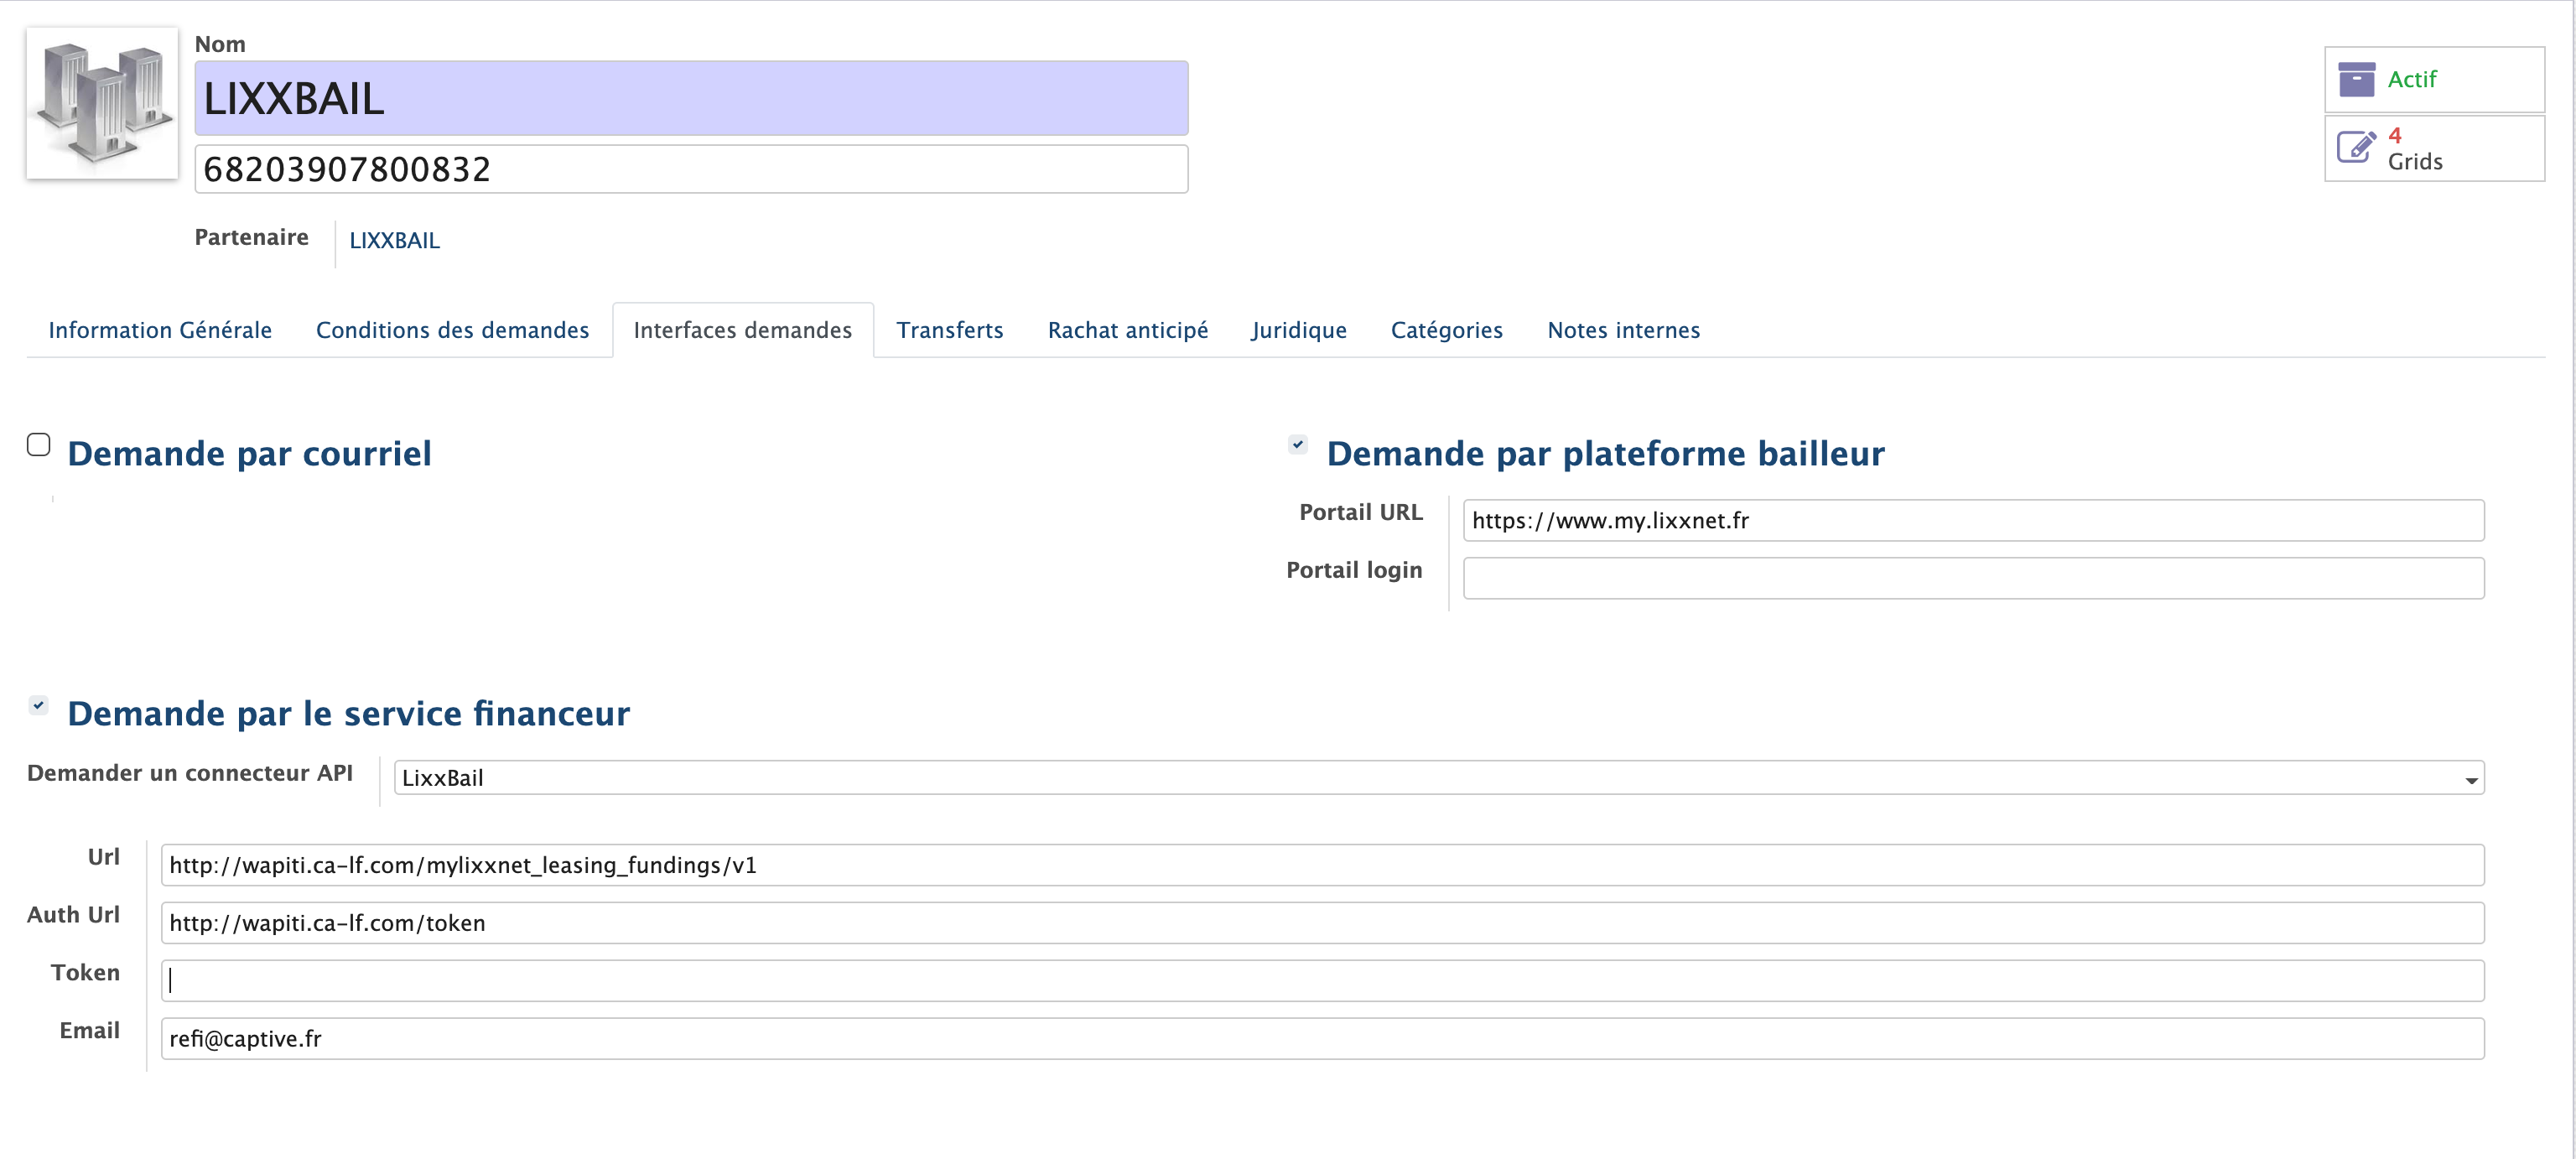Edit the Auth Url field
The height and width of the screenshot is (1159, 2576).
point(1322,923)
